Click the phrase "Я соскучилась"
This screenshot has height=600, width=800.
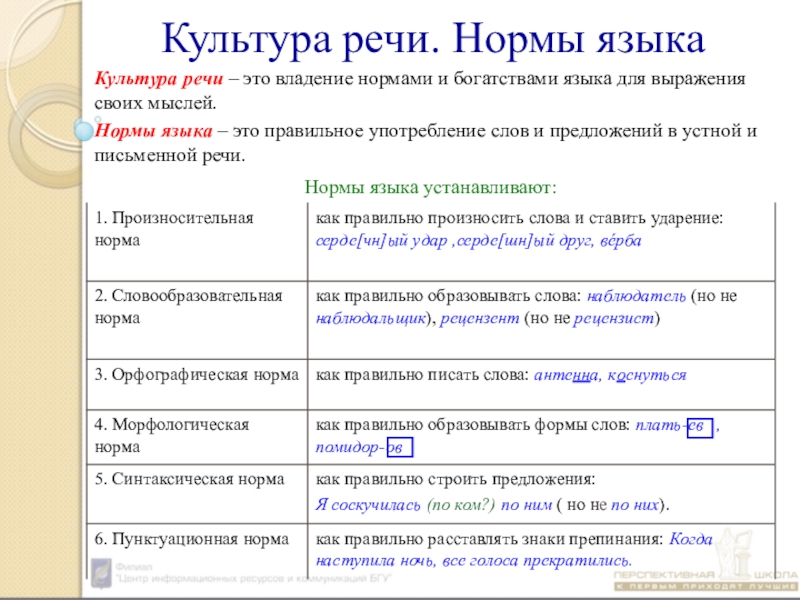click(x=368, y=505)
